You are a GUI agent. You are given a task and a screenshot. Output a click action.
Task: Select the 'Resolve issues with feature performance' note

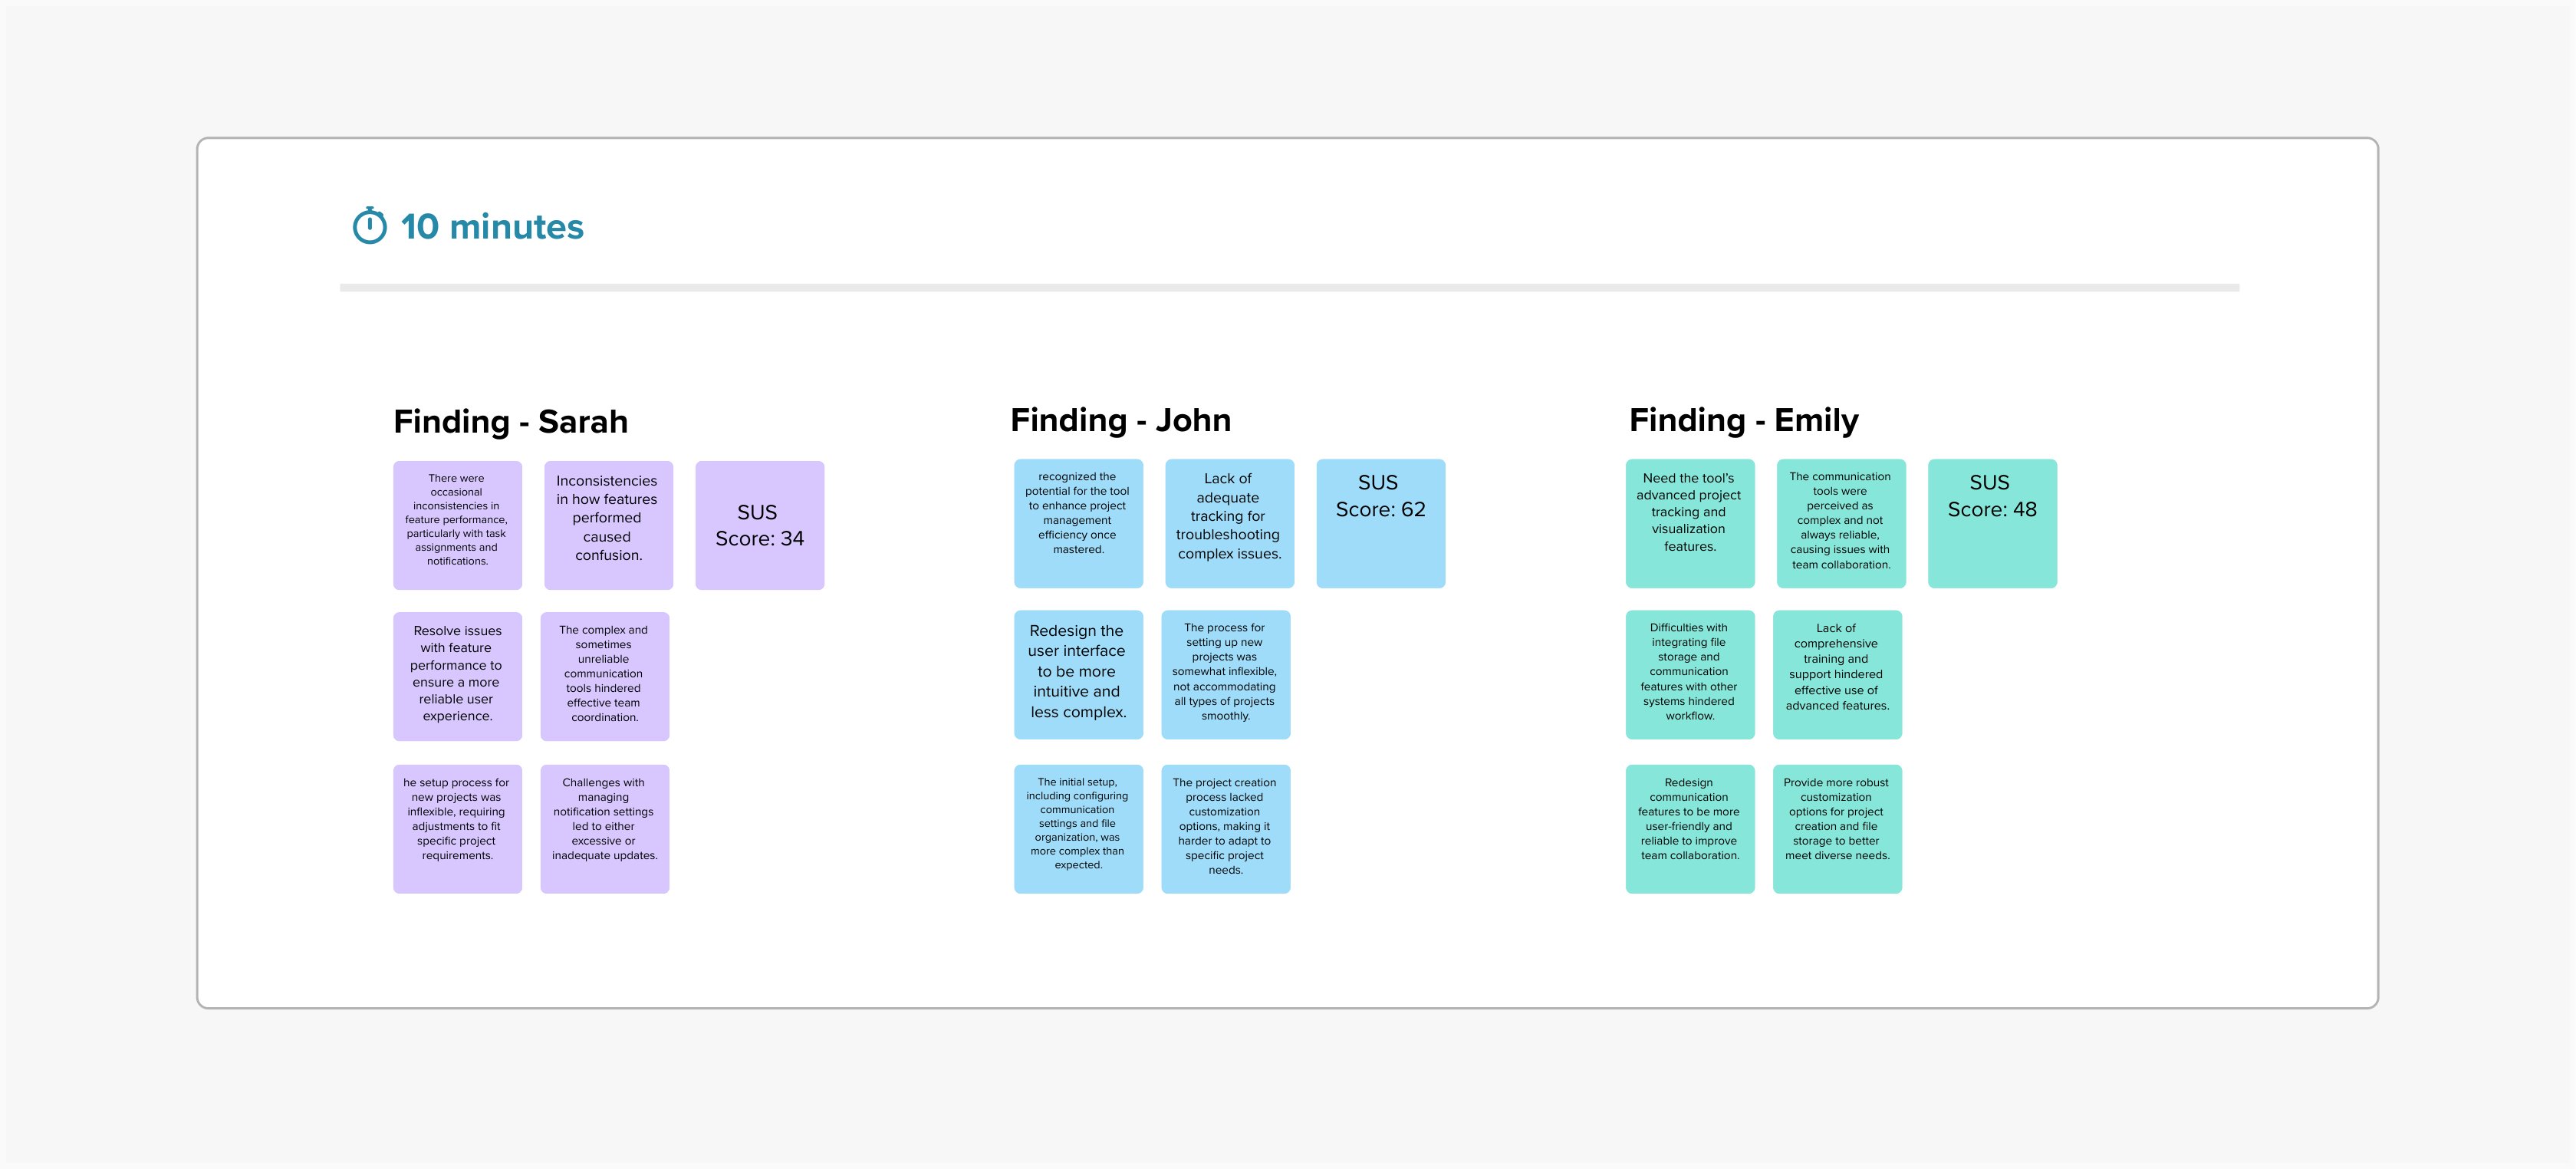pos(457,676)
